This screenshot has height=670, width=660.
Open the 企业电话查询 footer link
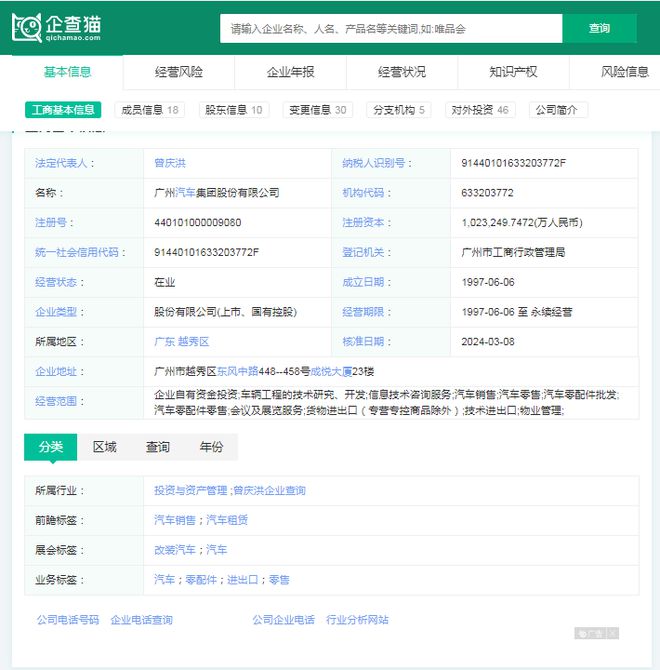[141, 620]
